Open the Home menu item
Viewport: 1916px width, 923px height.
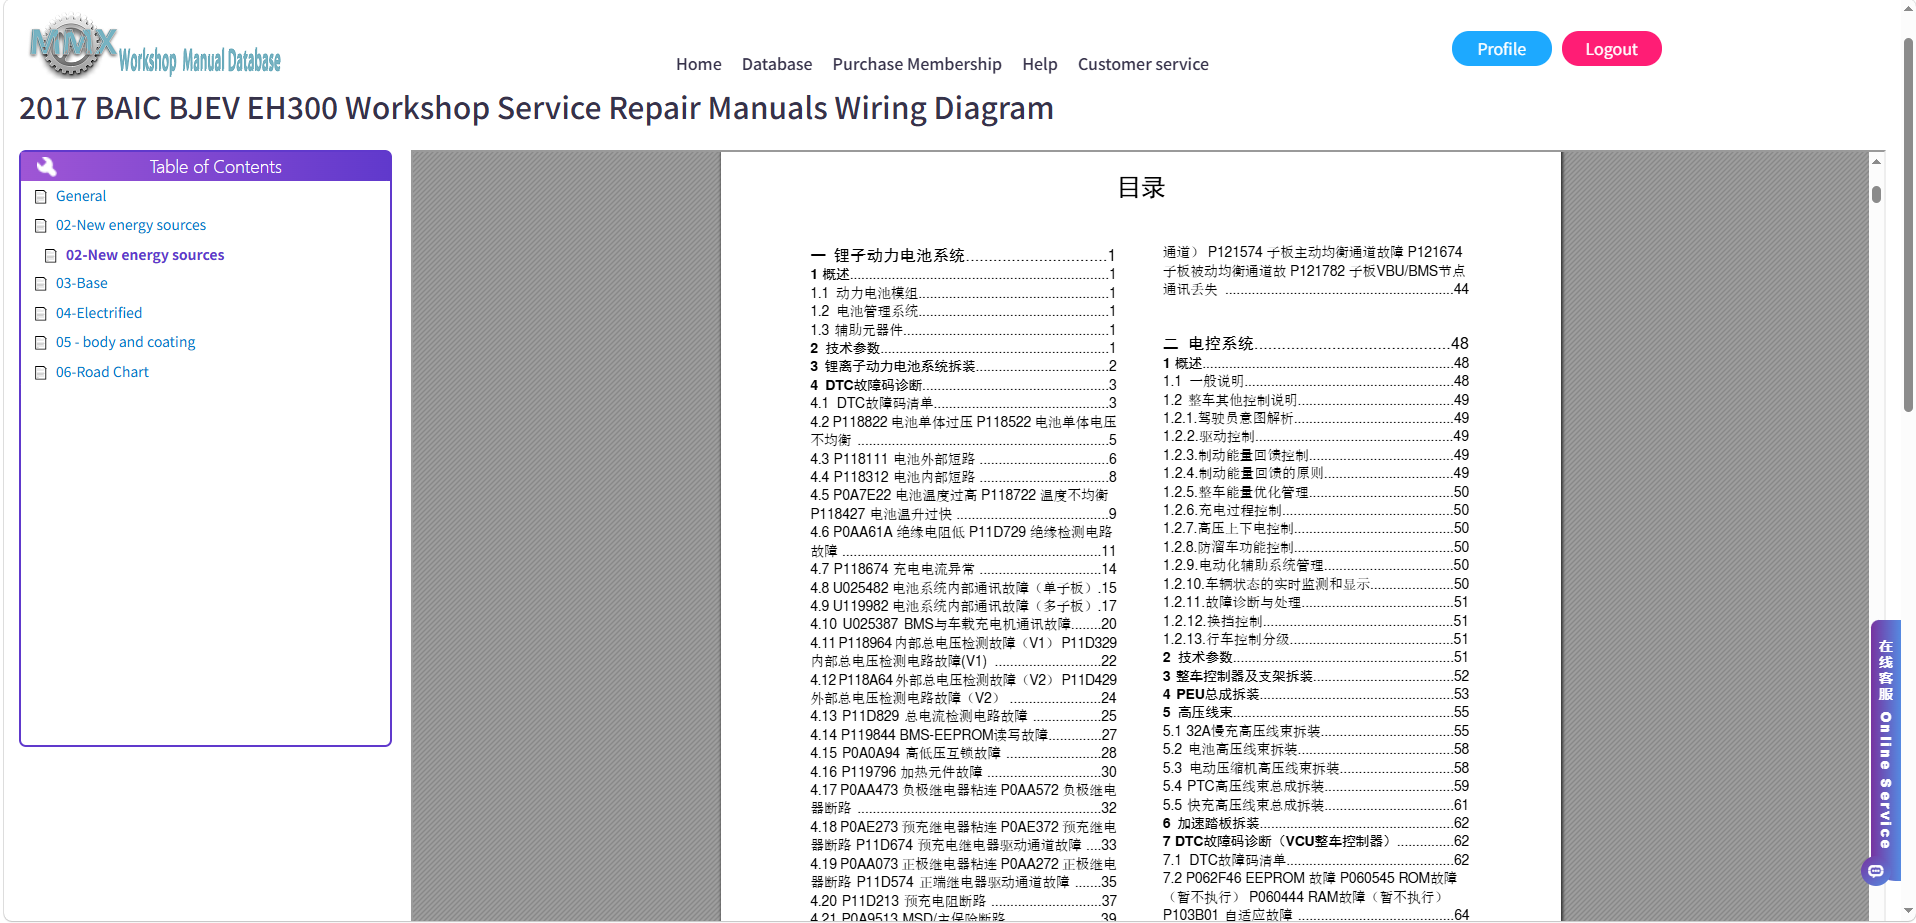(698, 64)
